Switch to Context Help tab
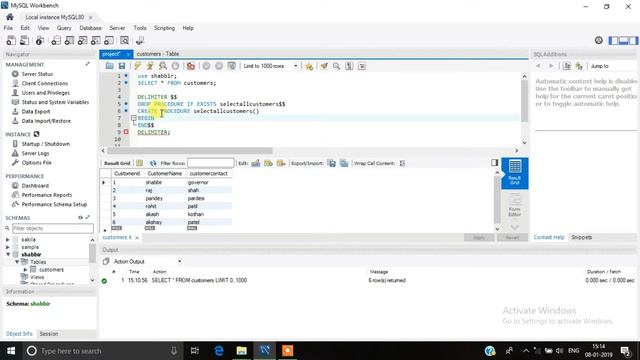This screenshot has height=360, width=640. tap(549, 237)
